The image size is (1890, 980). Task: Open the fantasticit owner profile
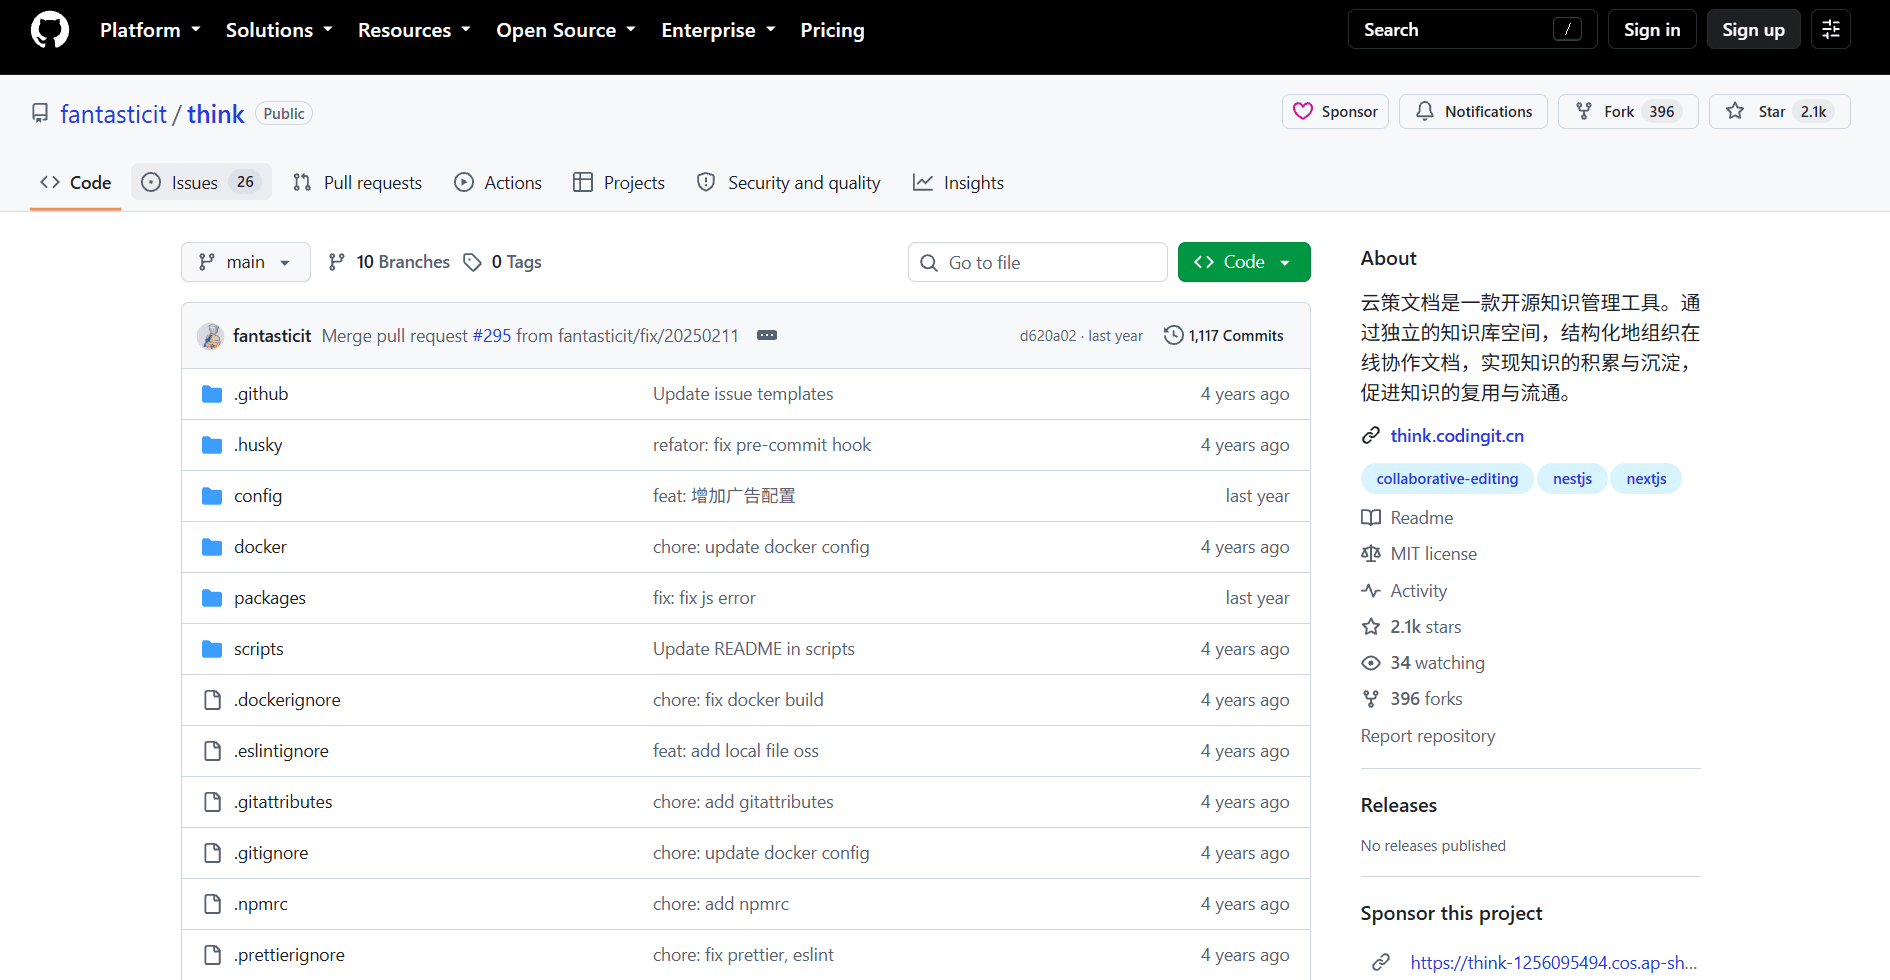tap(113, 114)
